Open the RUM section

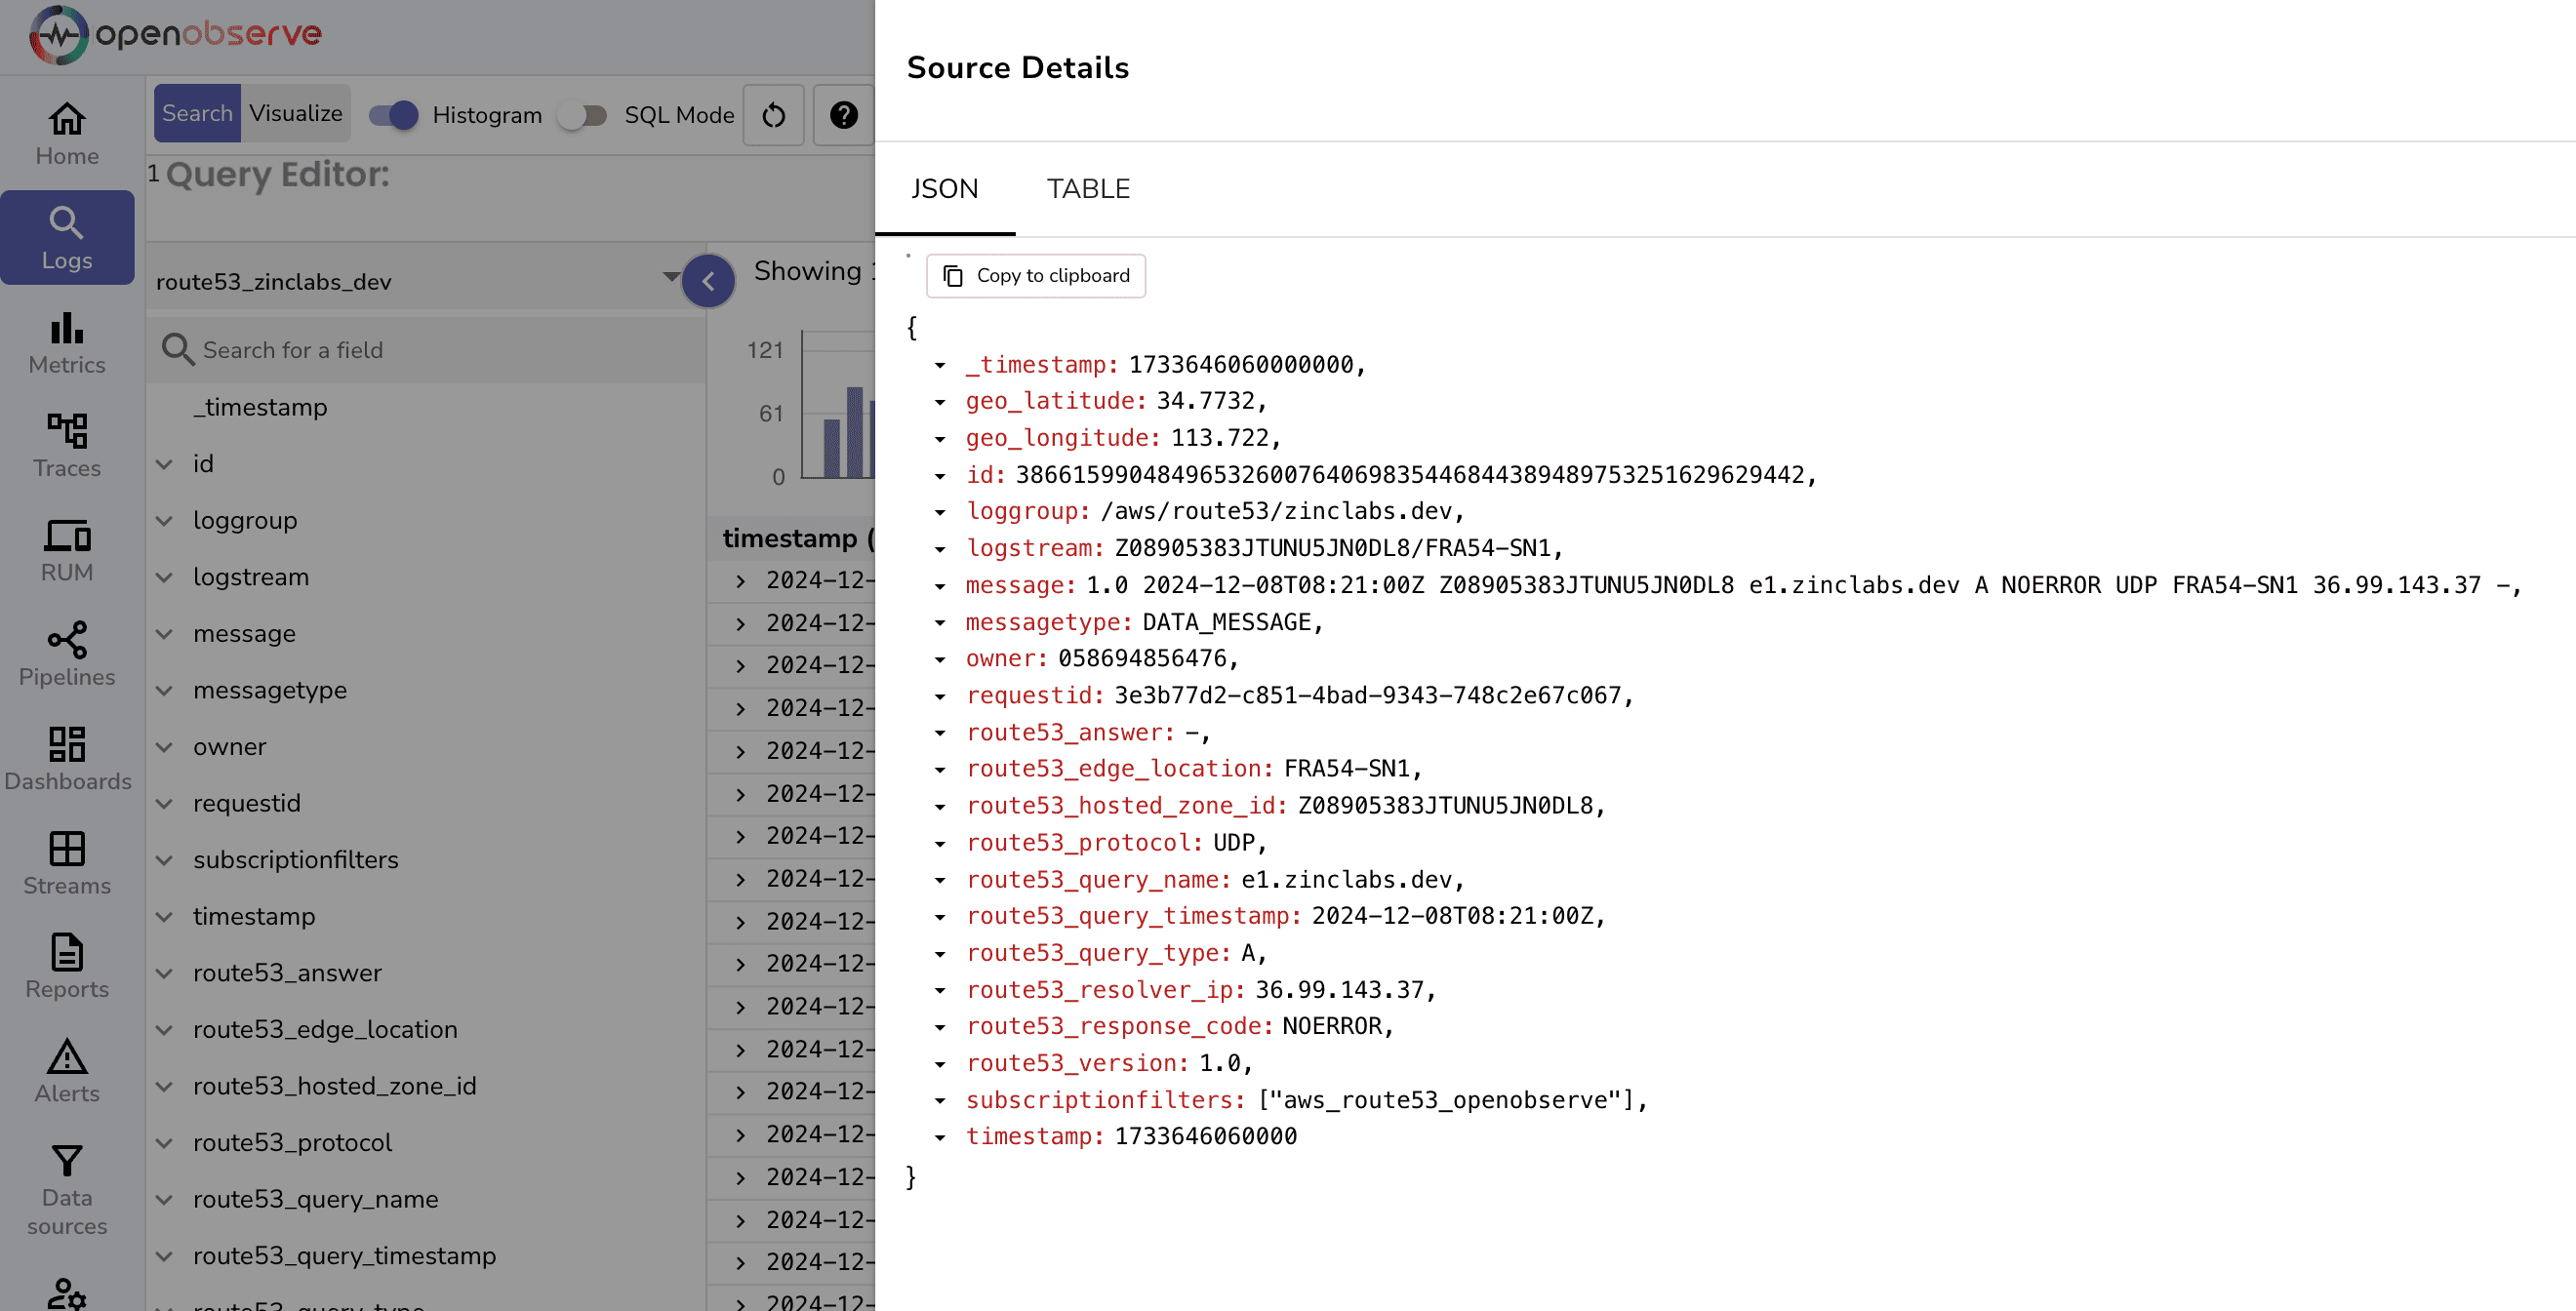67,550
